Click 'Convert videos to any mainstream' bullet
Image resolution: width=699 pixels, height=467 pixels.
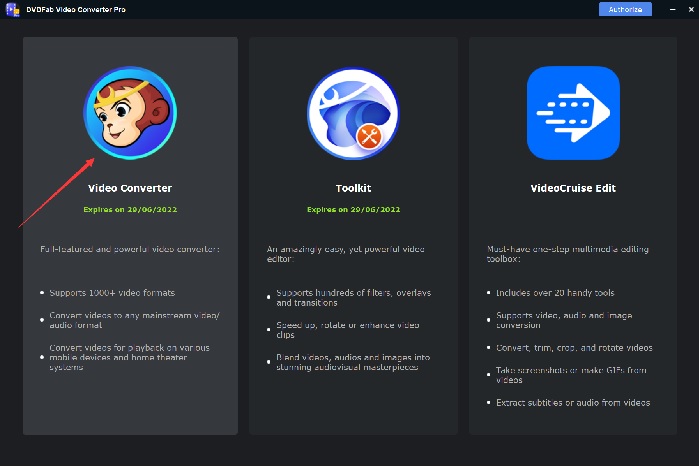click(x=134, y=320)
